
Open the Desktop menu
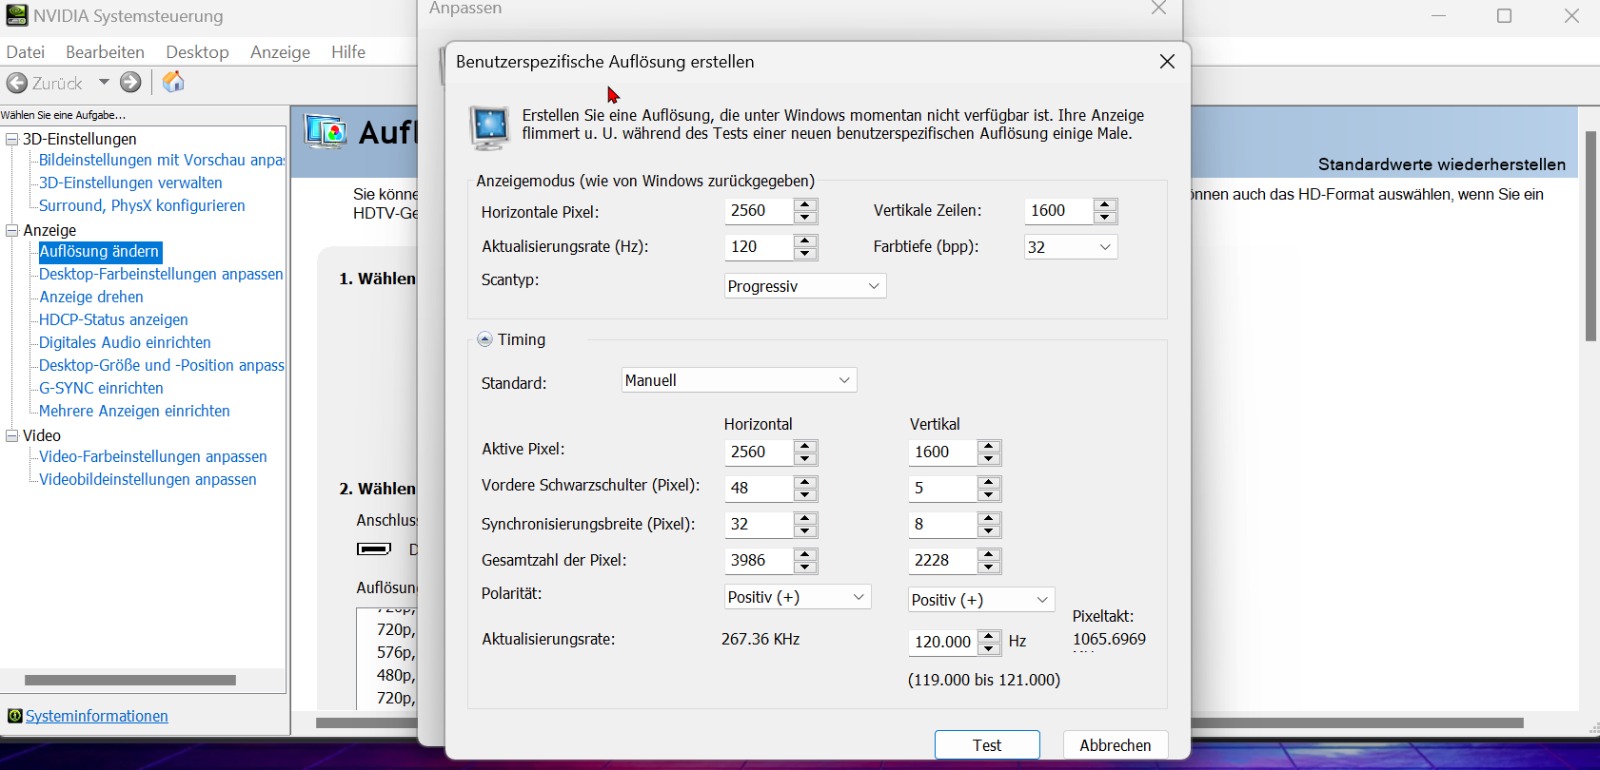pyautogui.click(x=197, y=52)
